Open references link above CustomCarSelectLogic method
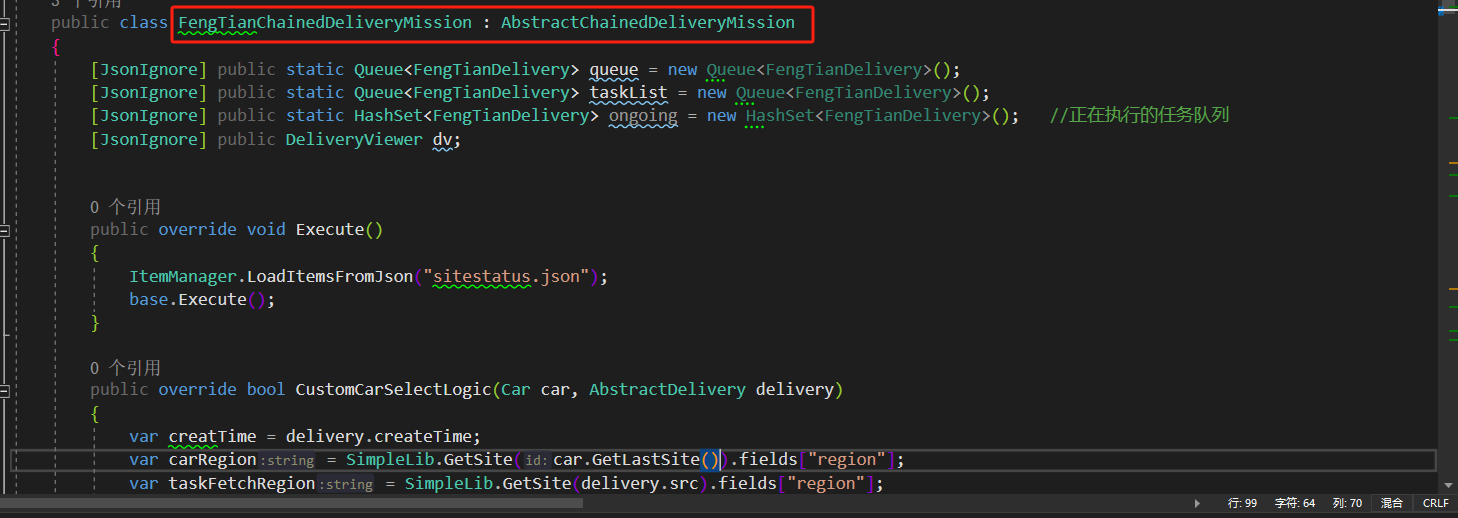This screenshot has height=518, width=1458. tap(125, 368)
